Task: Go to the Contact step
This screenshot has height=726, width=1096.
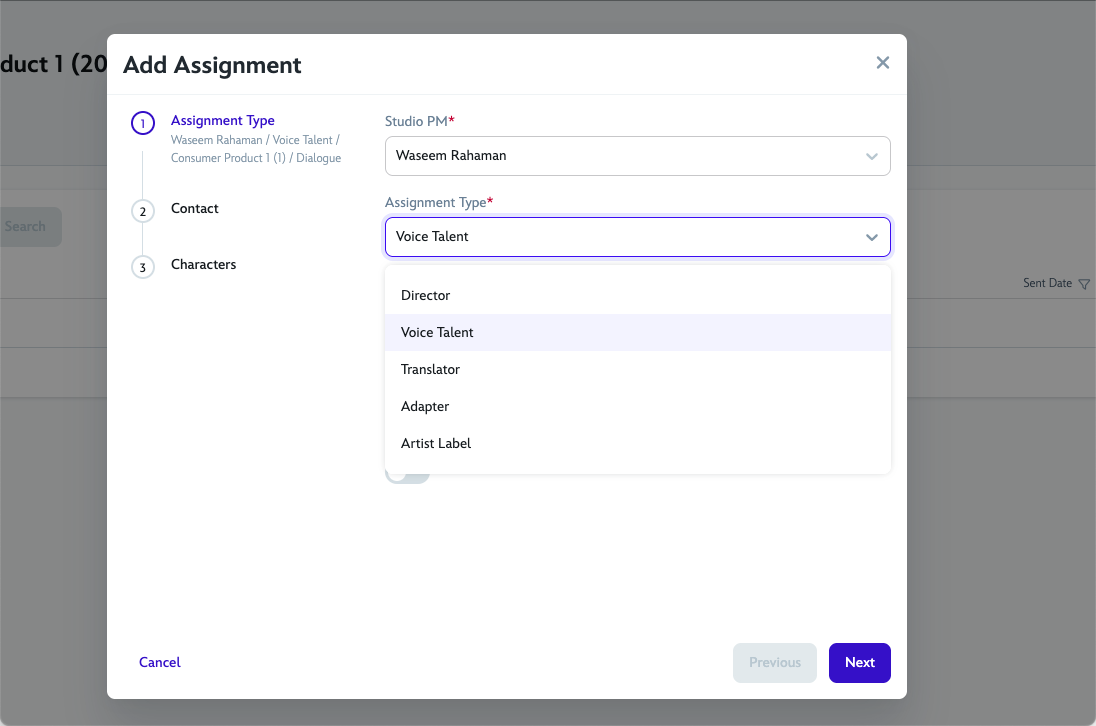Action: tap(194, 208)
